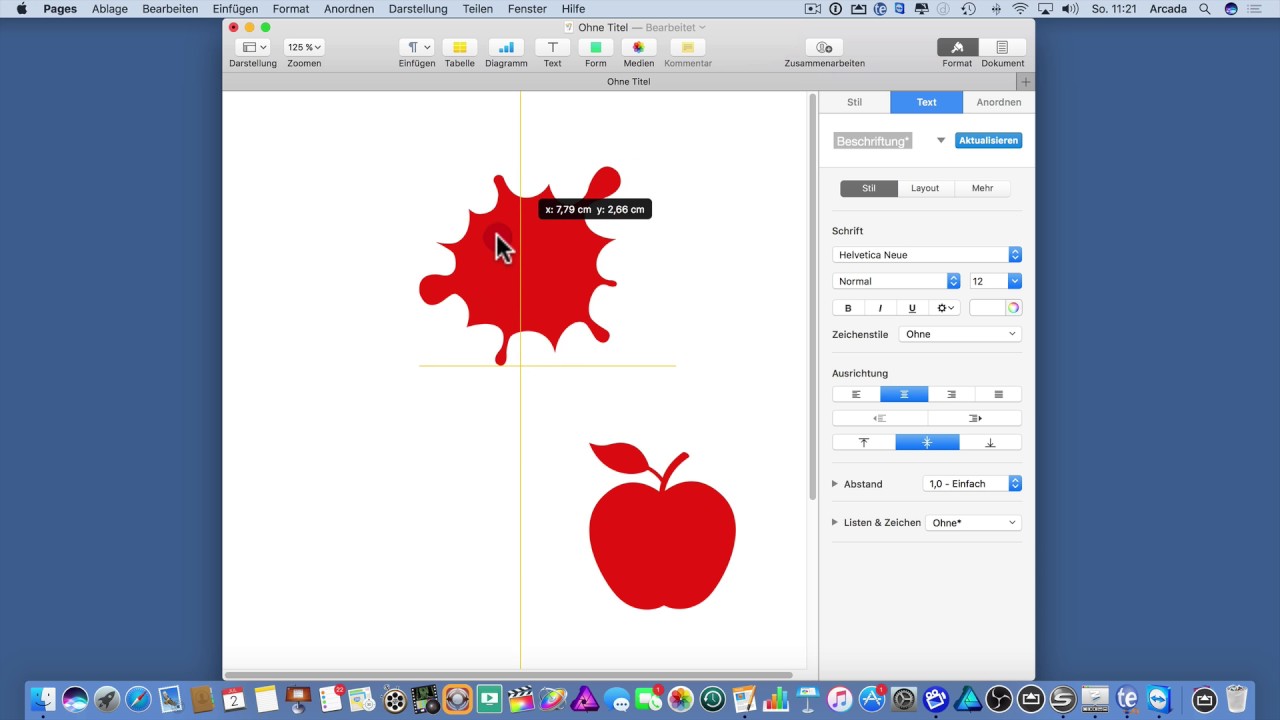This screenshot has width=1280, height=720.
Task: Open the Normal font style dropdown
Action: click(897, 281)
